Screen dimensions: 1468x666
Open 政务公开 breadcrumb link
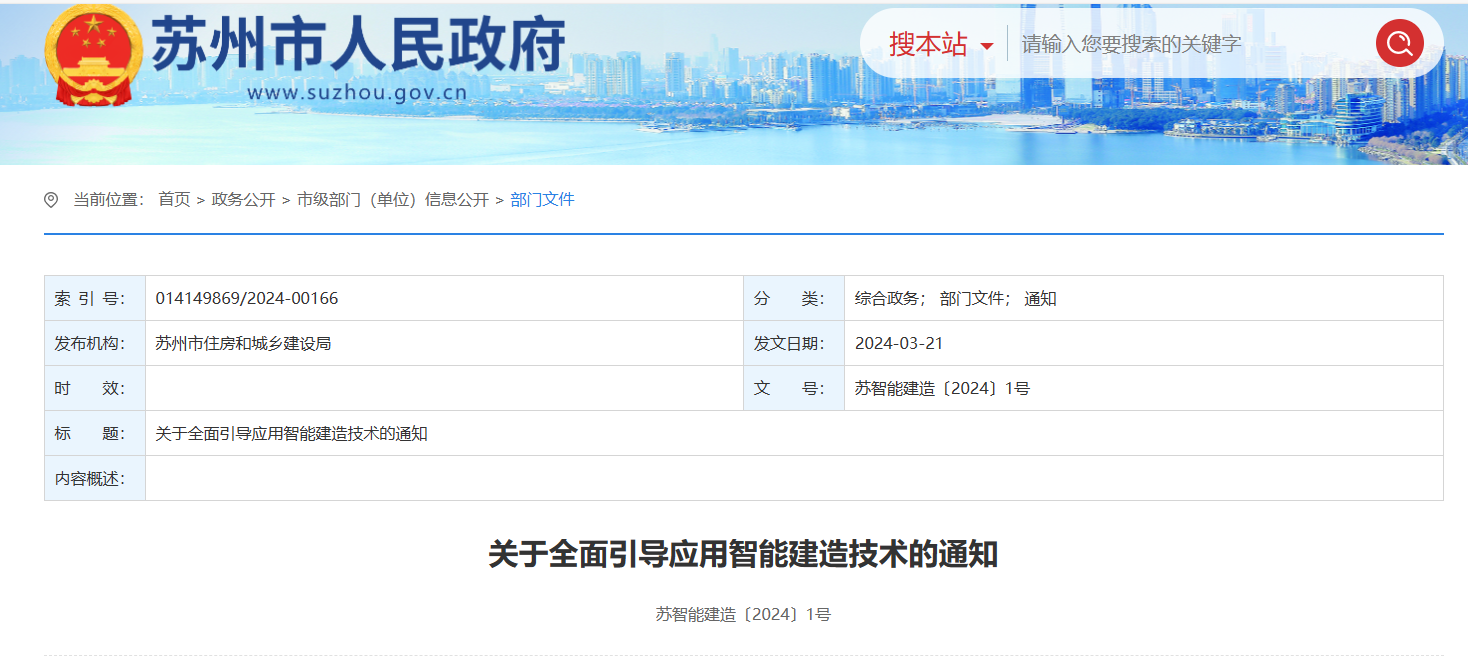(x=243, y=200)
